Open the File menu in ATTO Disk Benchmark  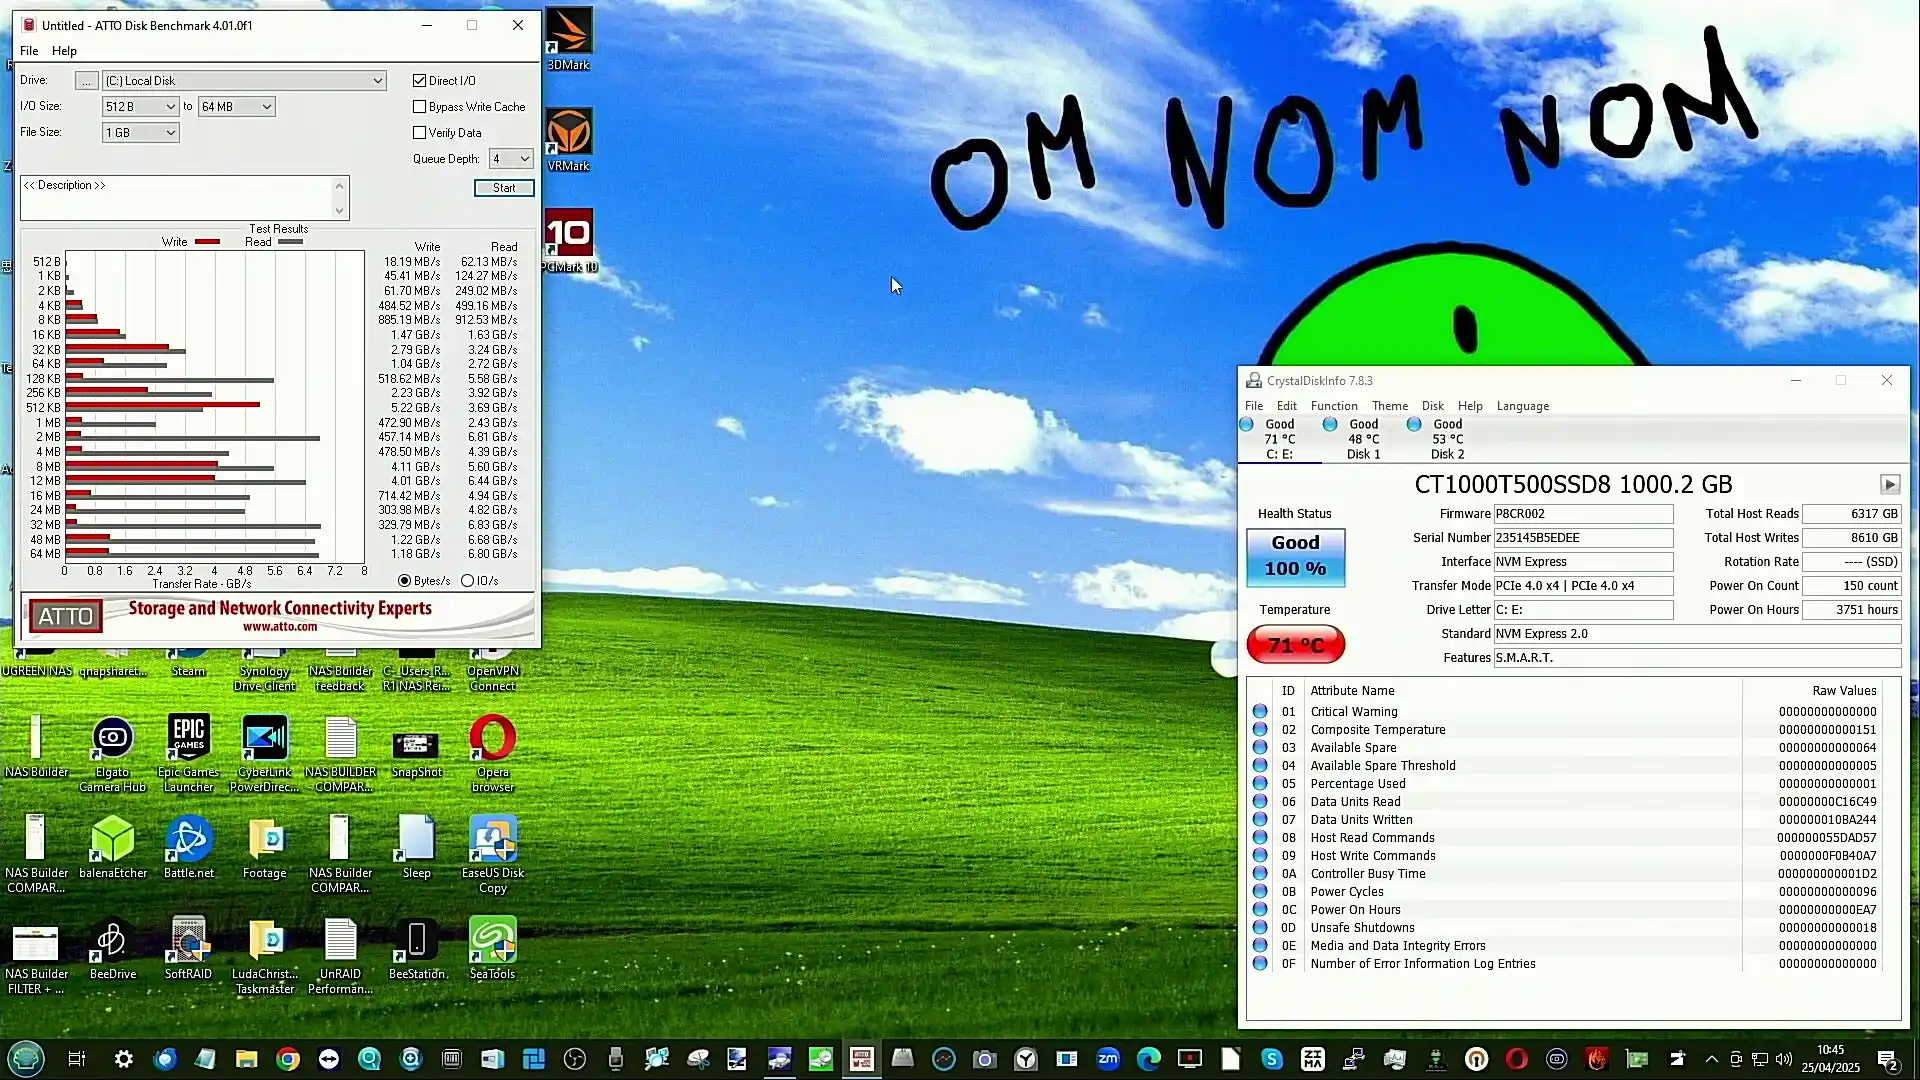click(x=29, y=51)
